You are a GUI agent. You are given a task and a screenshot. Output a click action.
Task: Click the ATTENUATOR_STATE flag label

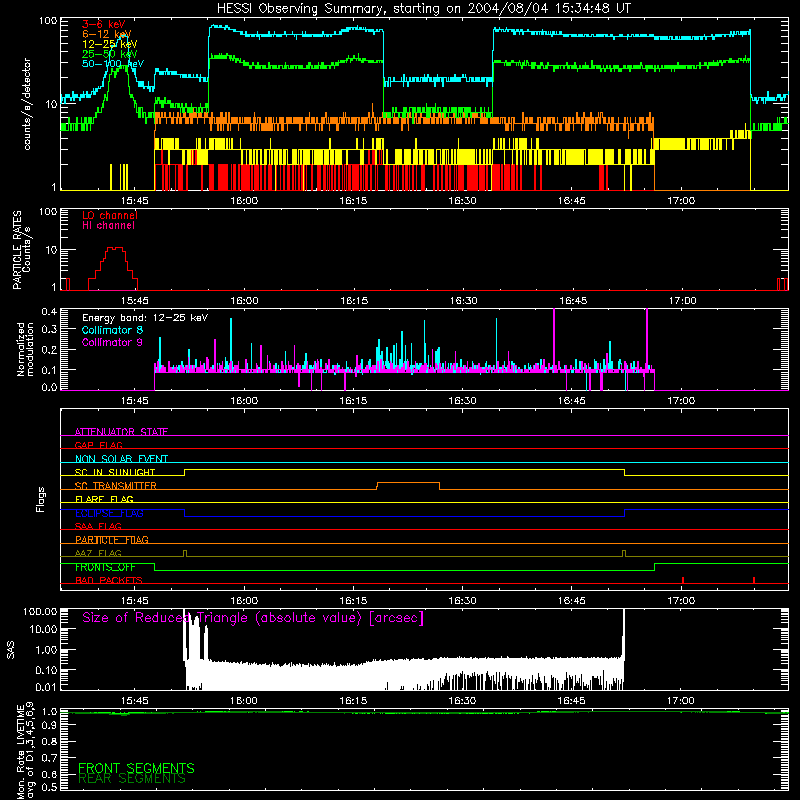coord(121,432)
